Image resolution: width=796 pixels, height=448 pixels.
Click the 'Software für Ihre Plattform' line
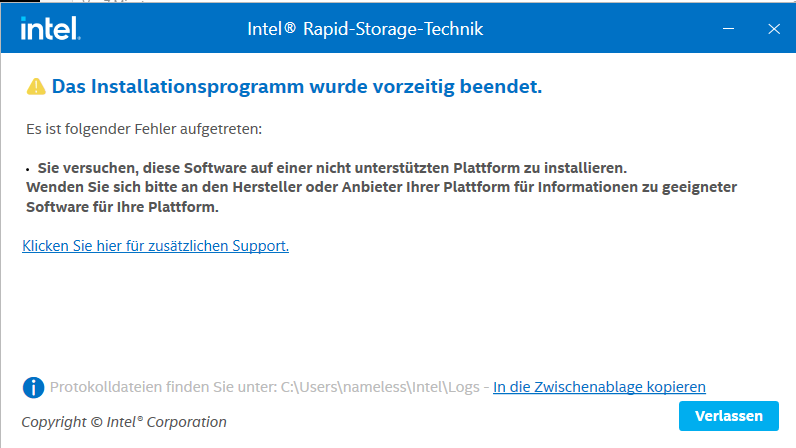pos(120,207)
